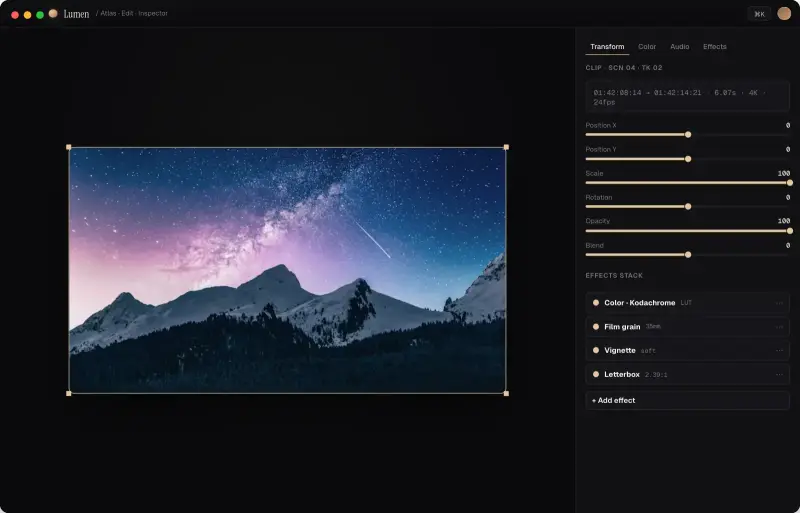Click the Scale value 100
The width and height of the screenshot is (800, 513).
coord(784,174)
